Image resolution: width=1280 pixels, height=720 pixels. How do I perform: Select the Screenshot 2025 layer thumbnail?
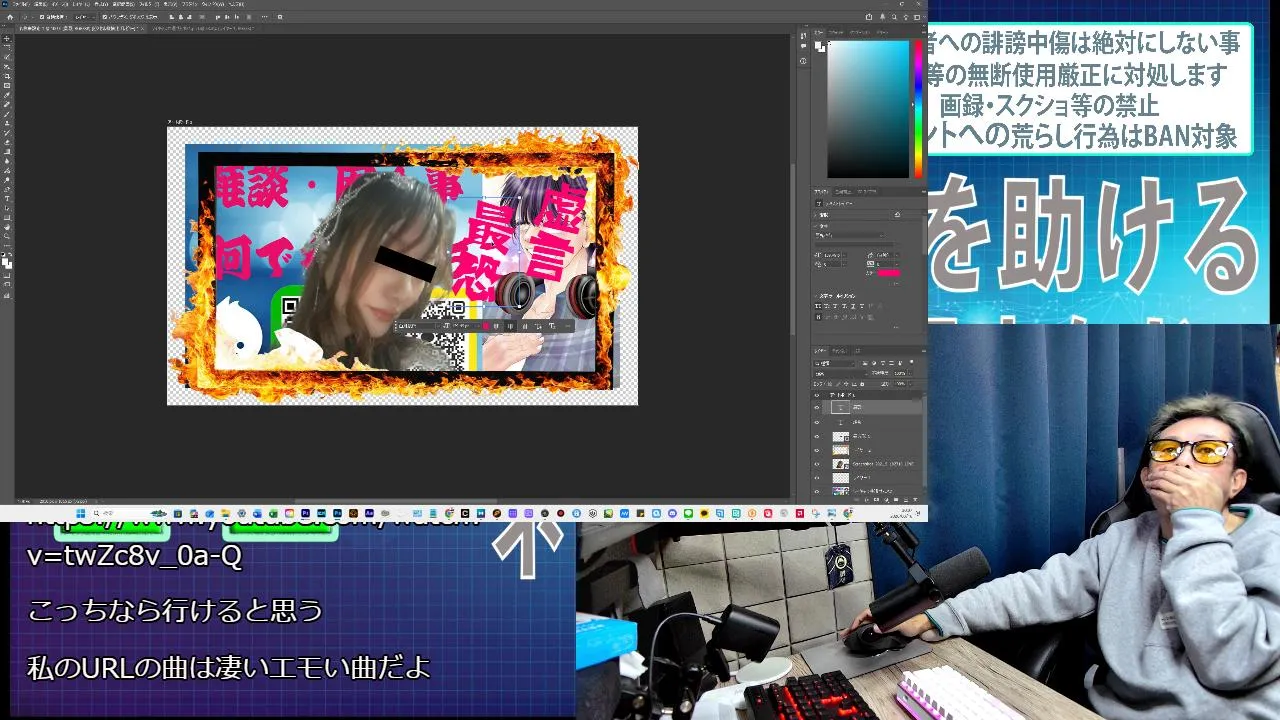point(841,464)
